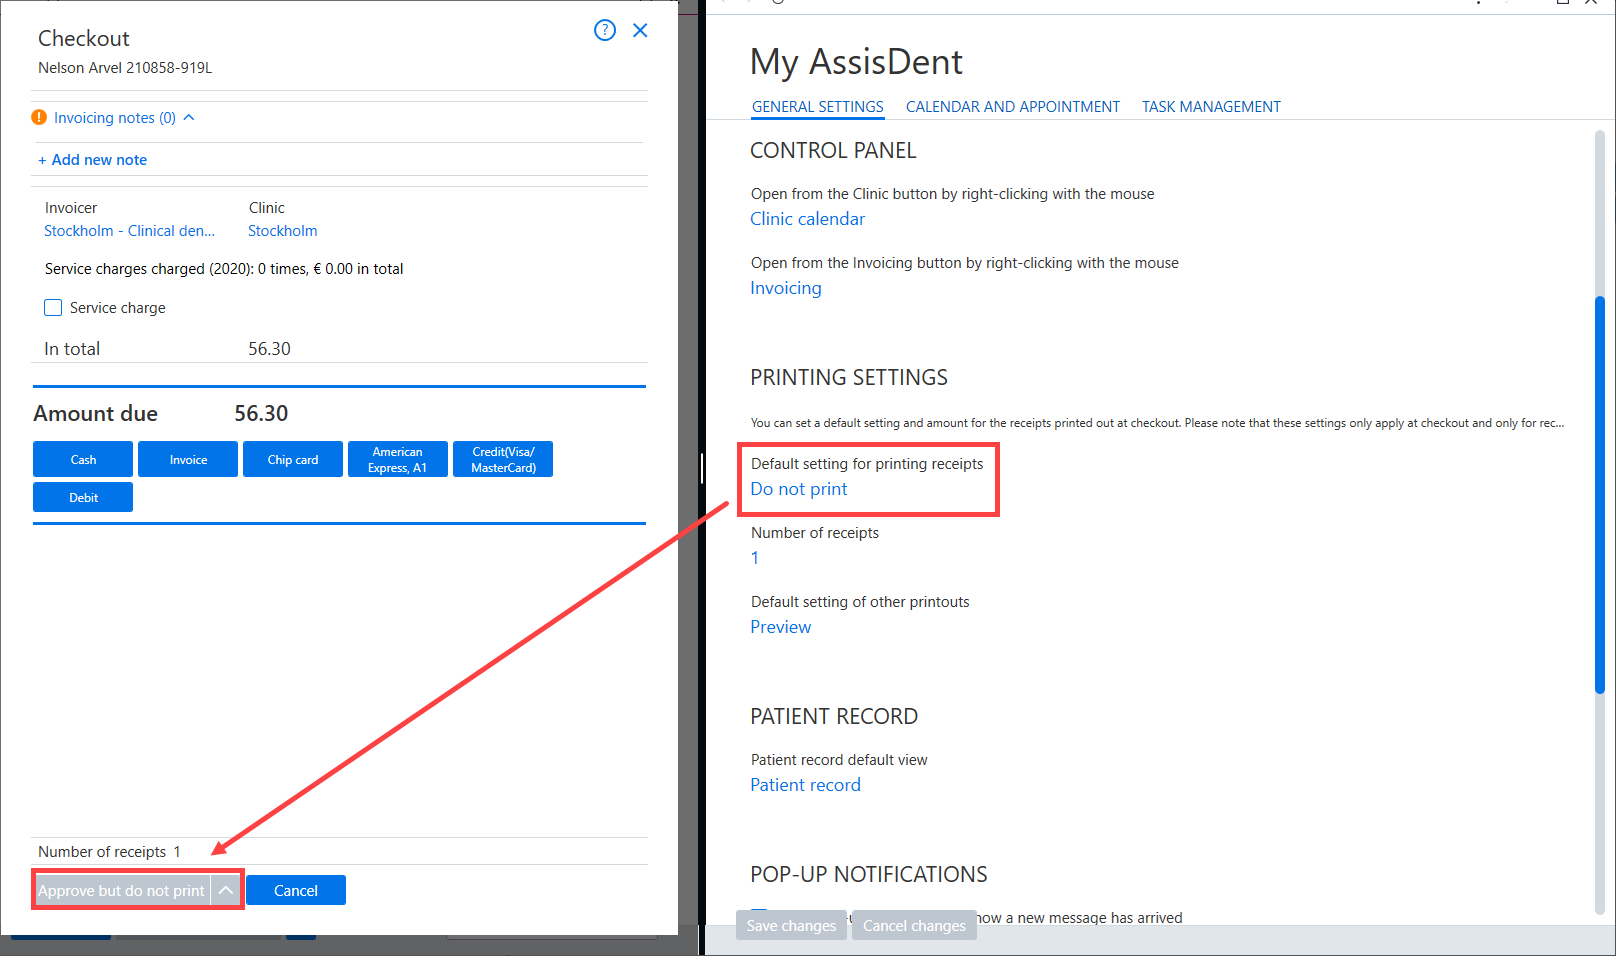Viewport: 1616px width, 956px height.
Task: Click the PRINTING SETTINGS heading
Action: [849, 378]
